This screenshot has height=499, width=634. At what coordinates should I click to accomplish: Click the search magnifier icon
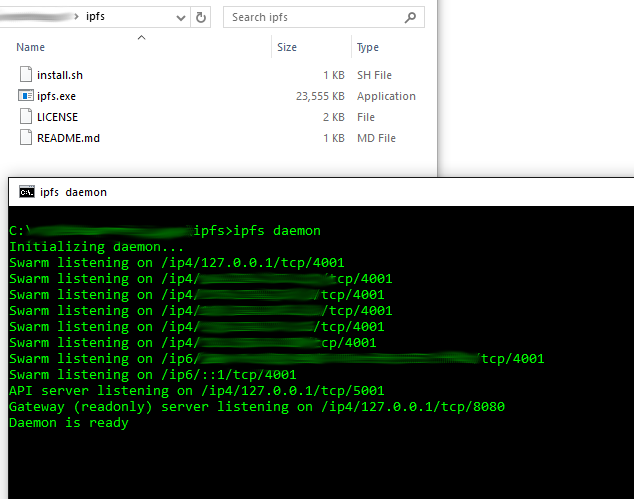tap(410, 17)
